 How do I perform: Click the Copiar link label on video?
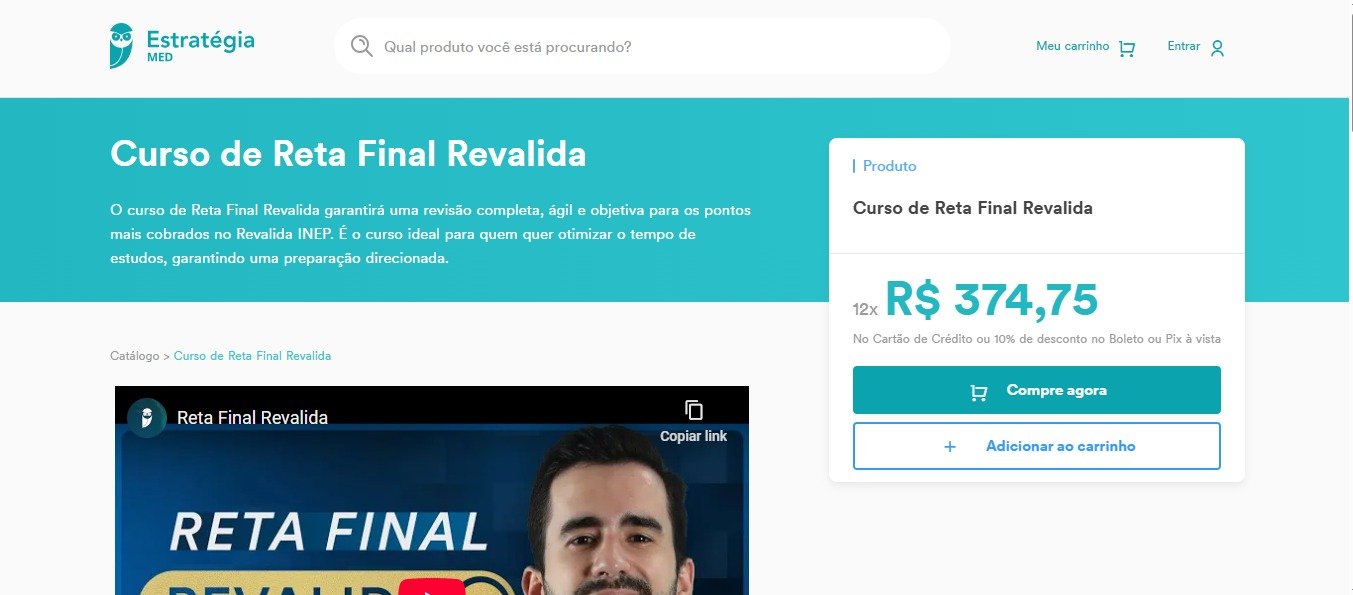pyautogui.click(x=694, y=436)
